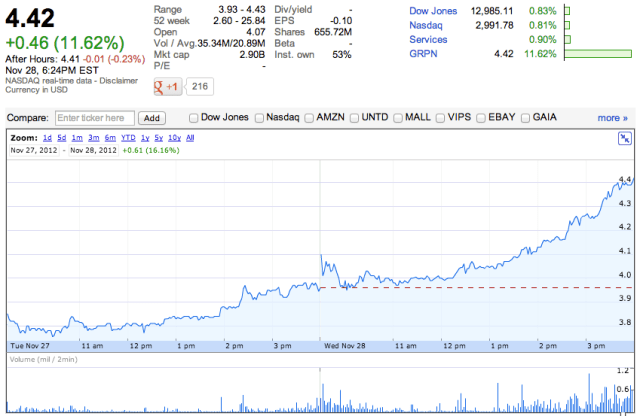Select the Shares 655.72M value
This screenshot has width=640, height=416.
[x=333, y=32]
